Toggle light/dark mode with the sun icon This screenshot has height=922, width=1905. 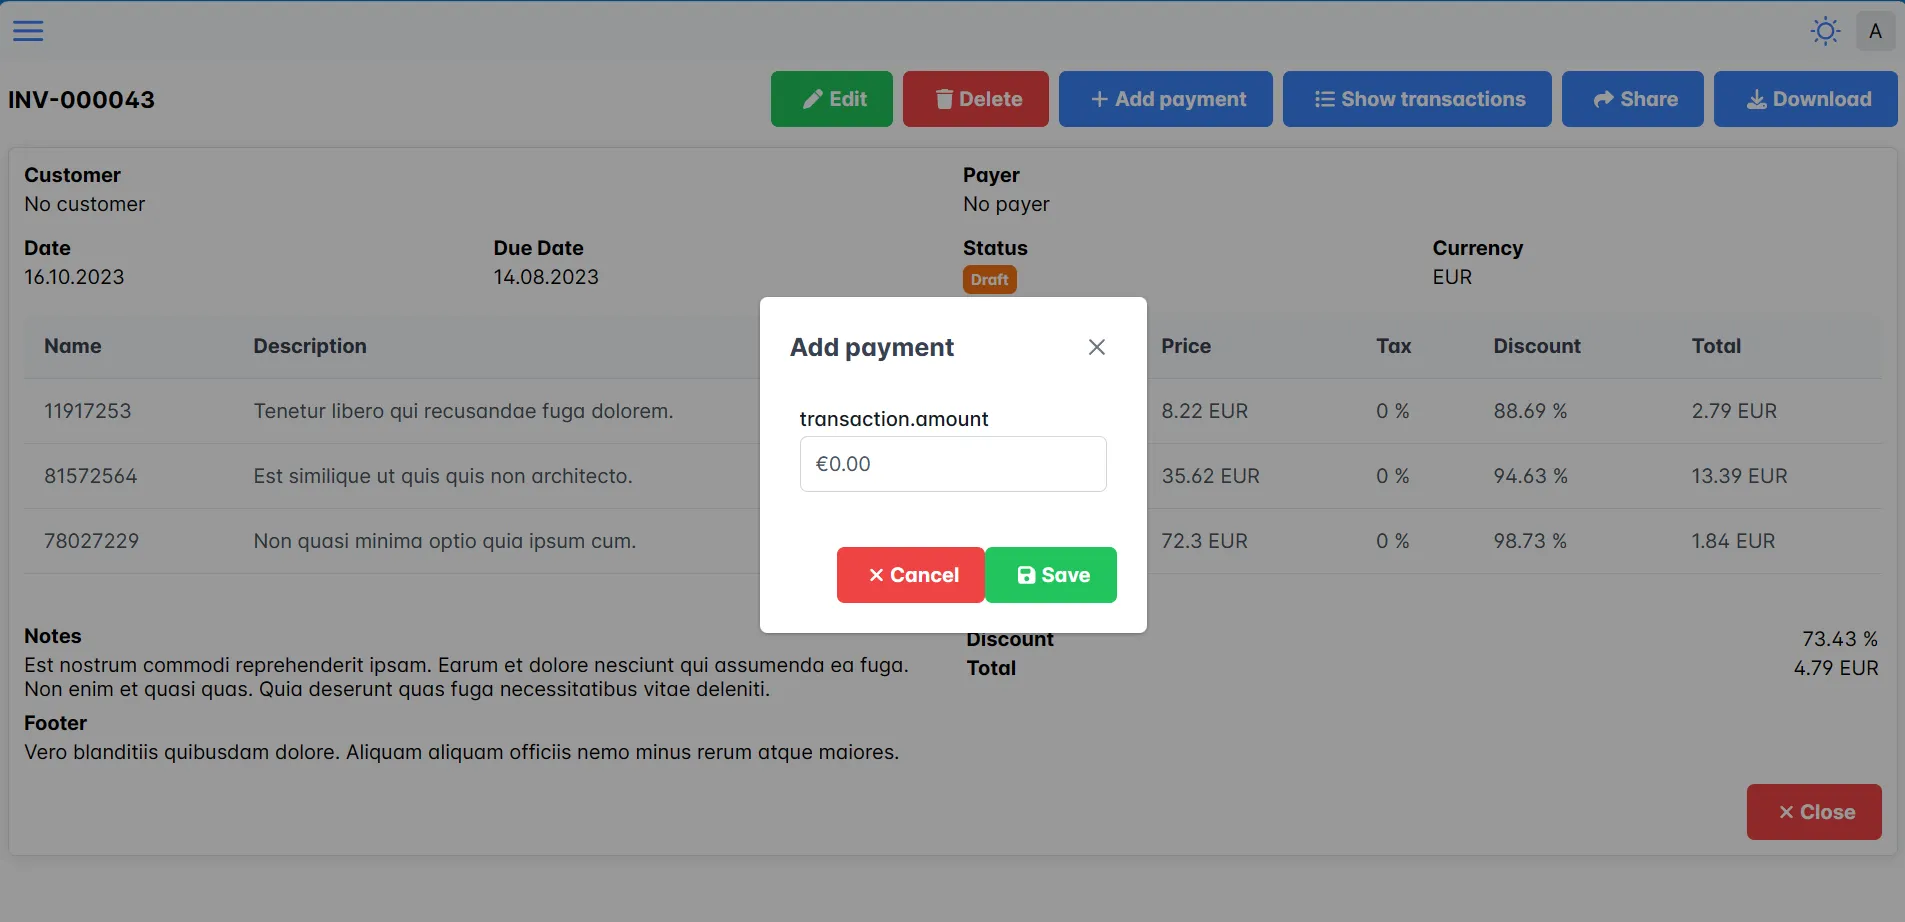[x=1824, y=31]
